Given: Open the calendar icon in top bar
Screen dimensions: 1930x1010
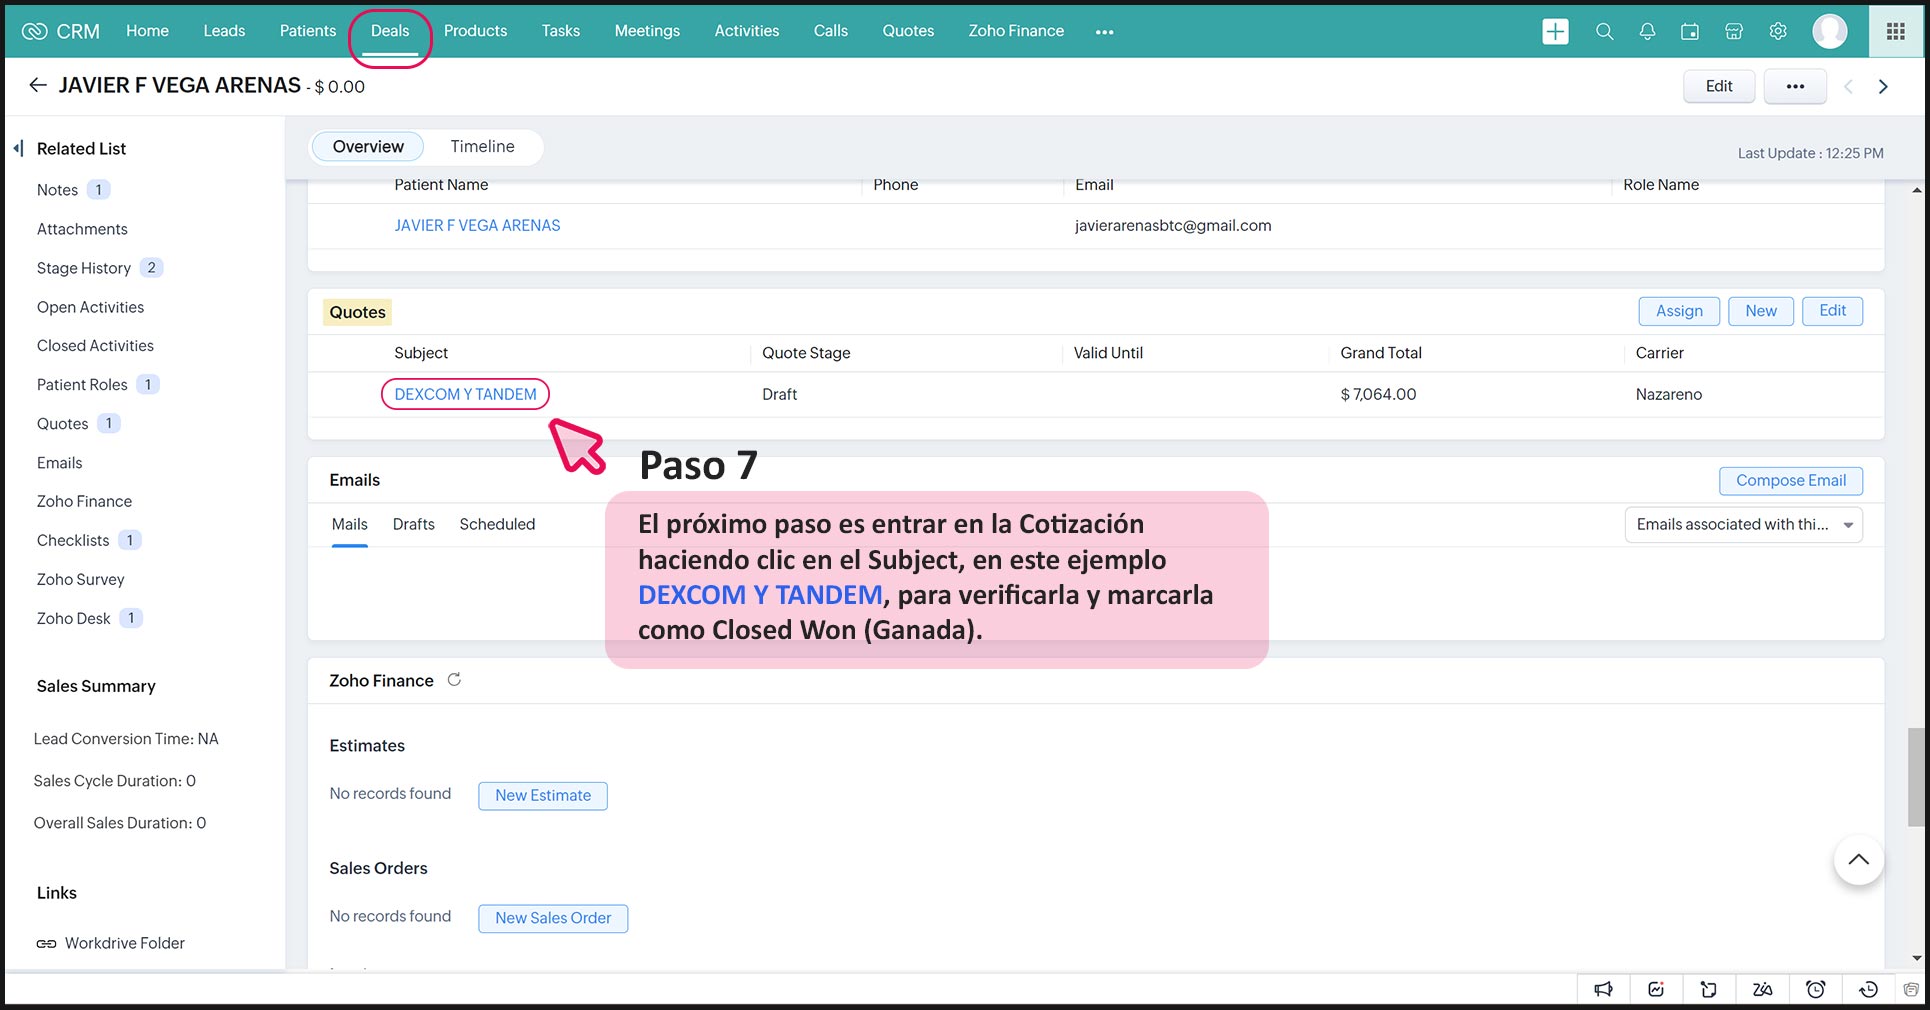Looking at the screenshot, I should pyautogui.click(x=1690, y=32).
